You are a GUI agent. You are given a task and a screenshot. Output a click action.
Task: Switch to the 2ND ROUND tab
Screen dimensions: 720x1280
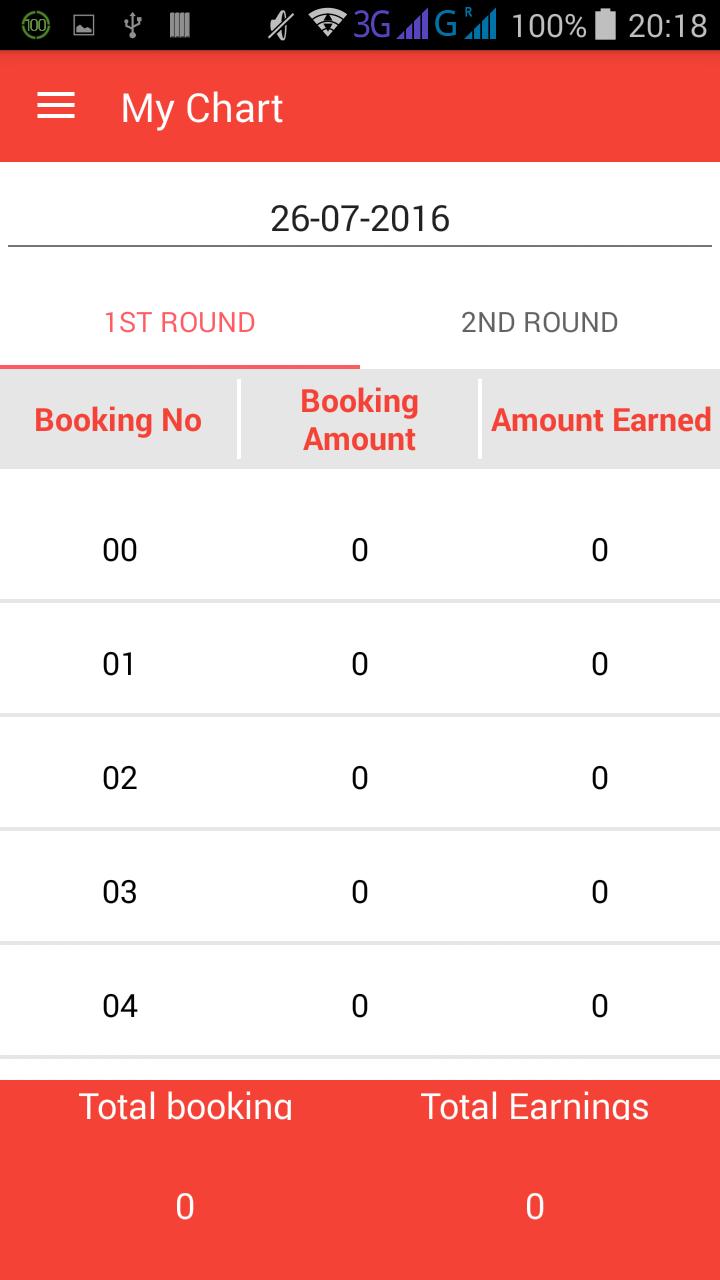(539, 323)
